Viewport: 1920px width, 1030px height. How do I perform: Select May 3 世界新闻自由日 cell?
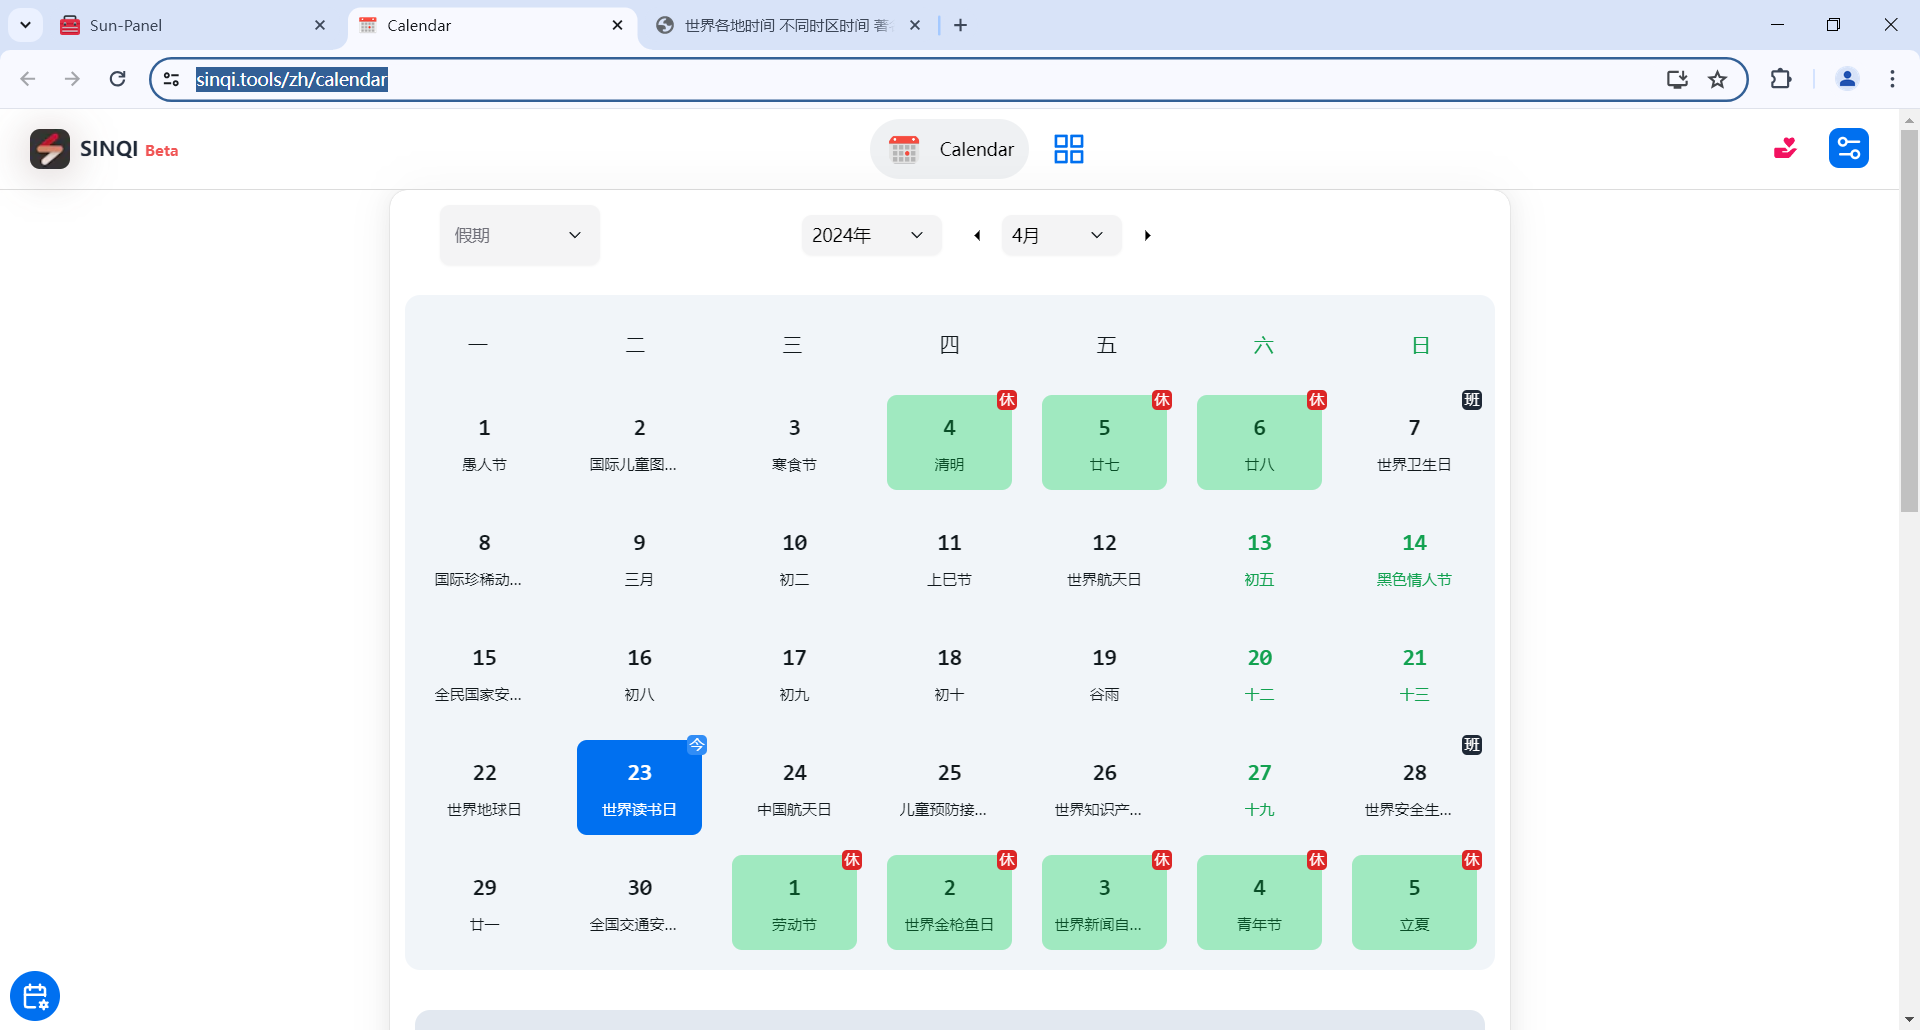[x=1104, y=903]
